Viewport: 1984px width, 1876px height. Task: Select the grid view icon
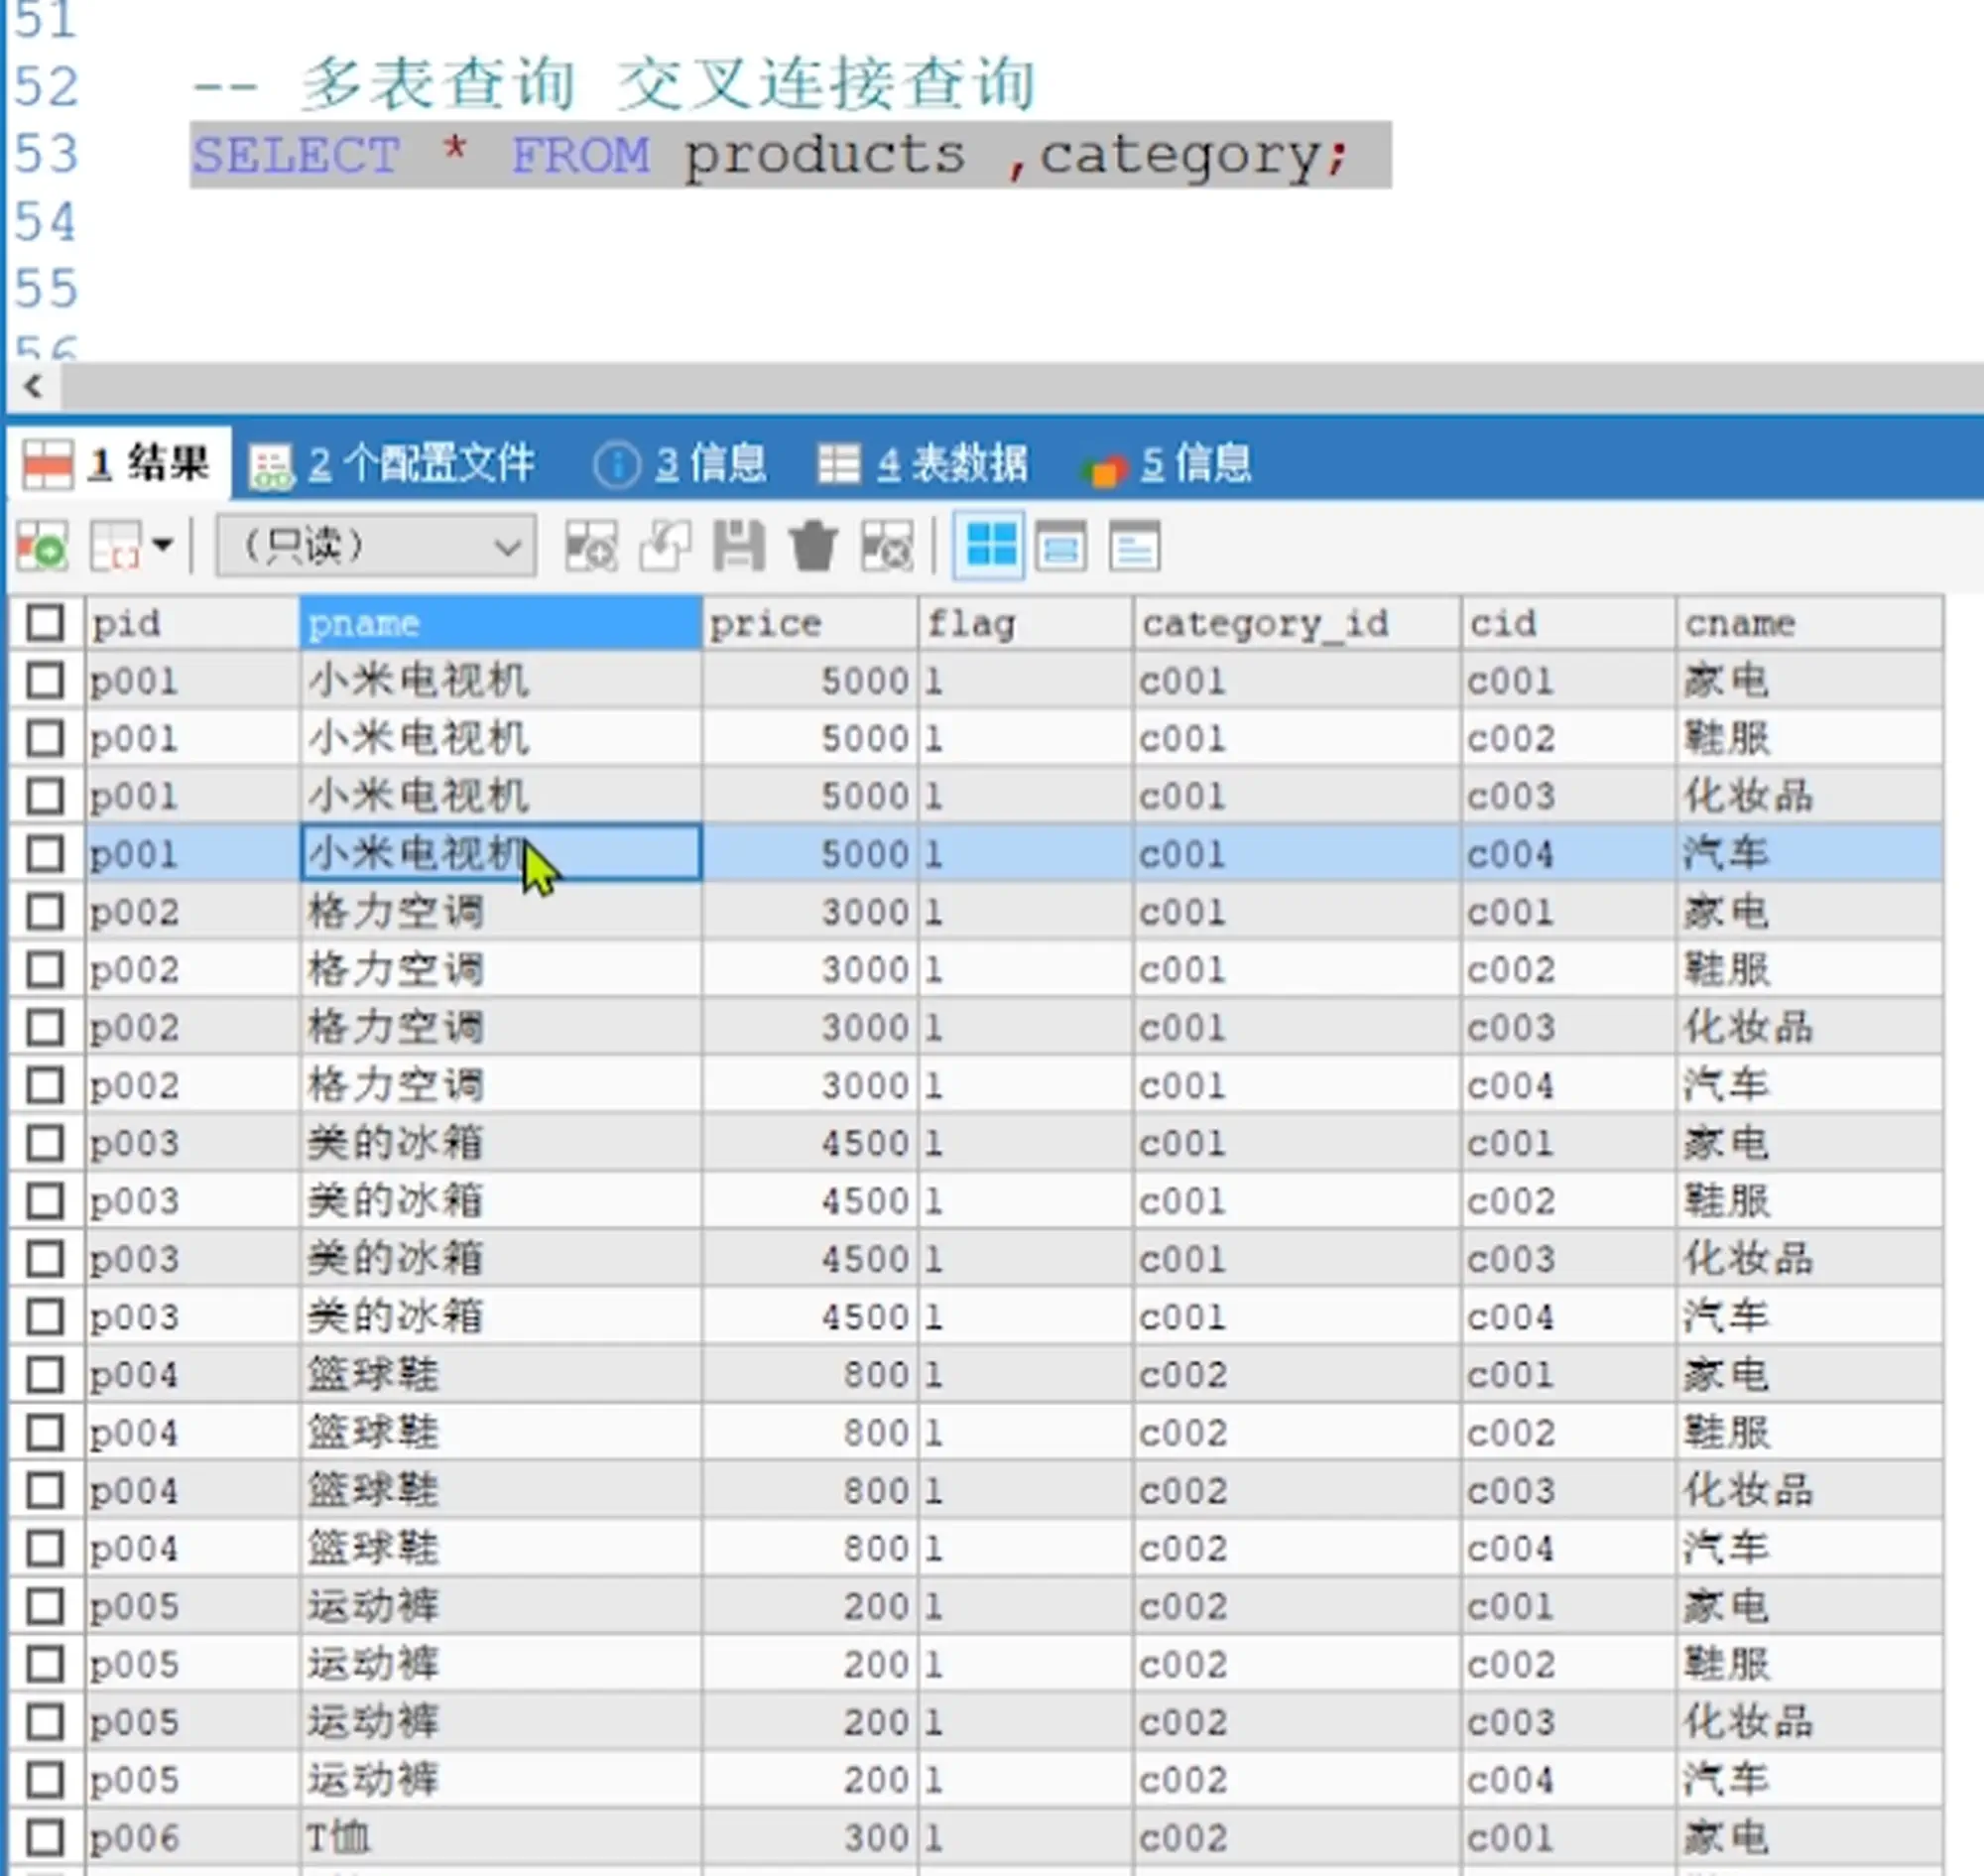pos(990,546)
